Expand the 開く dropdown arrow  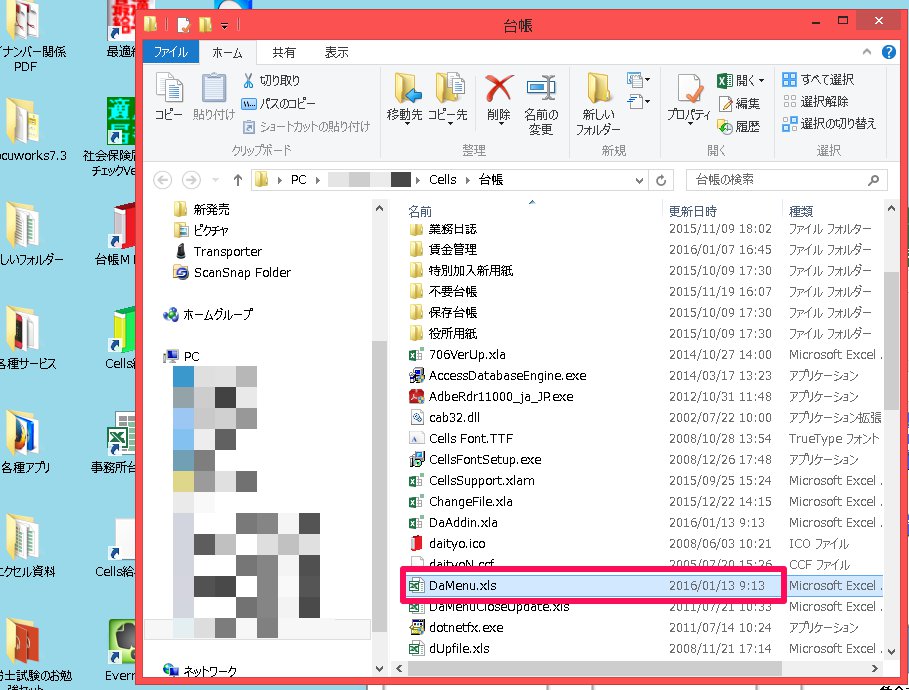click(761, 80)
